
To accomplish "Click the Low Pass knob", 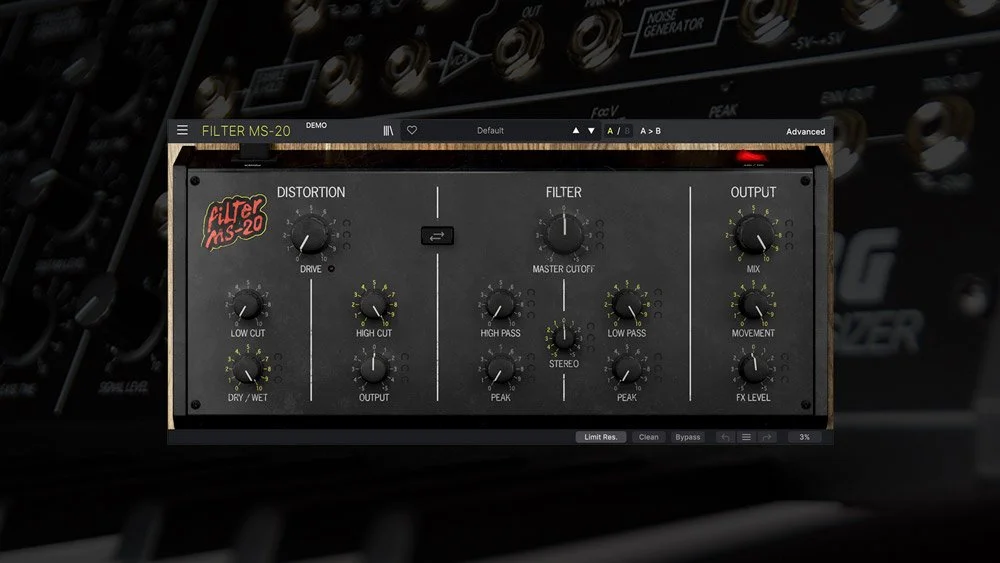I will 626,304.
